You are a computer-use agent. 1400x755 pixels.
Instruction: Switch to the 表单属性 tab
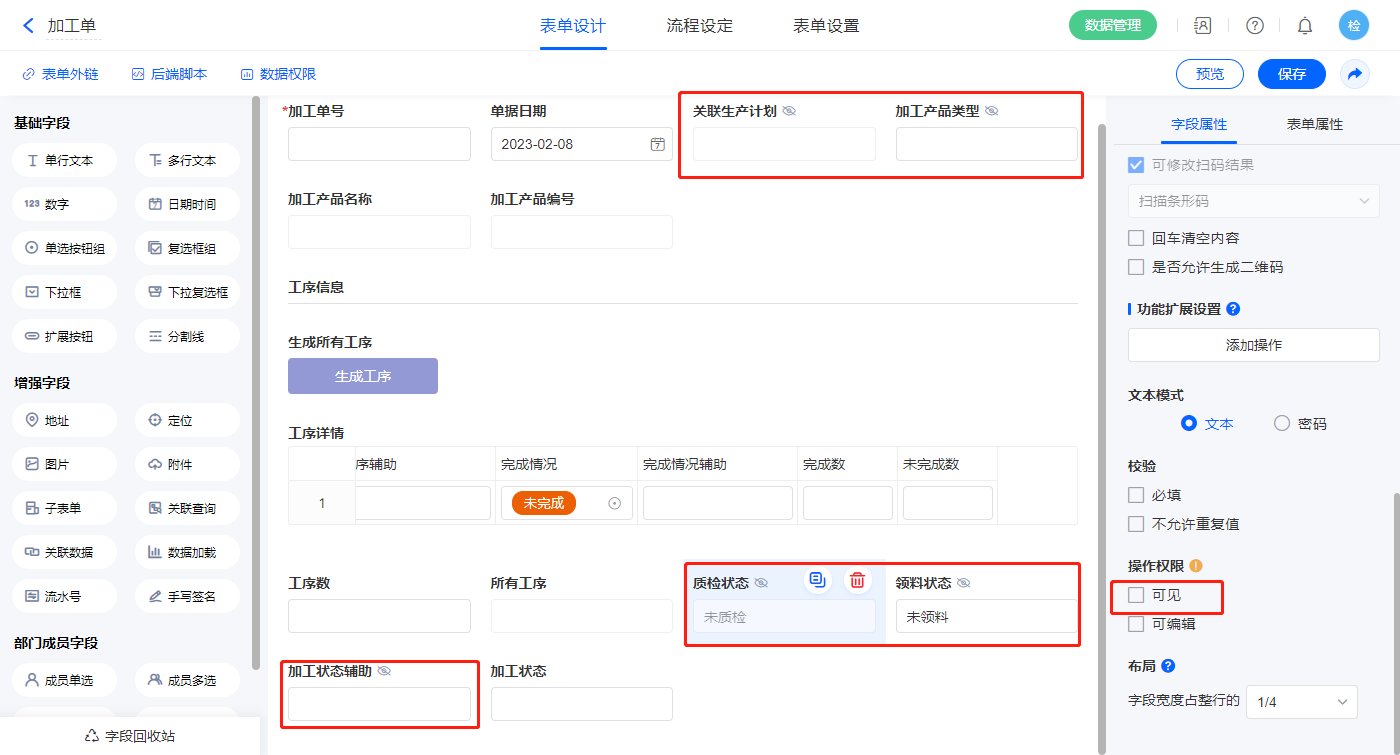pyautogui.click(x=1314, y=124)
